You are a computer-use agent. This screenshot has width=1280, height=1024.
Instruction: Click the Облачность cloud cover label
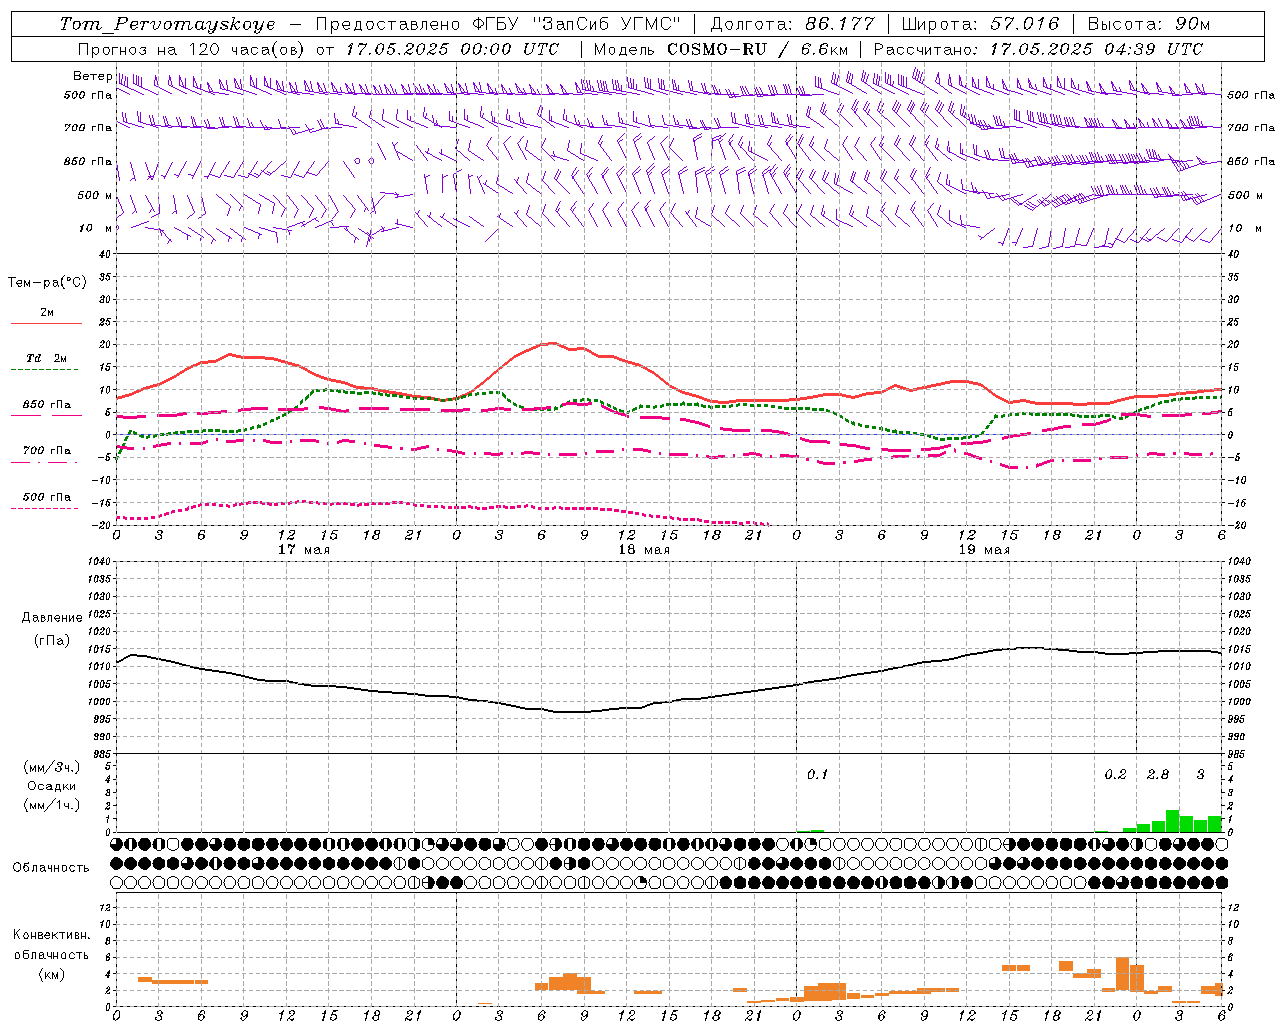pos(51,867)
